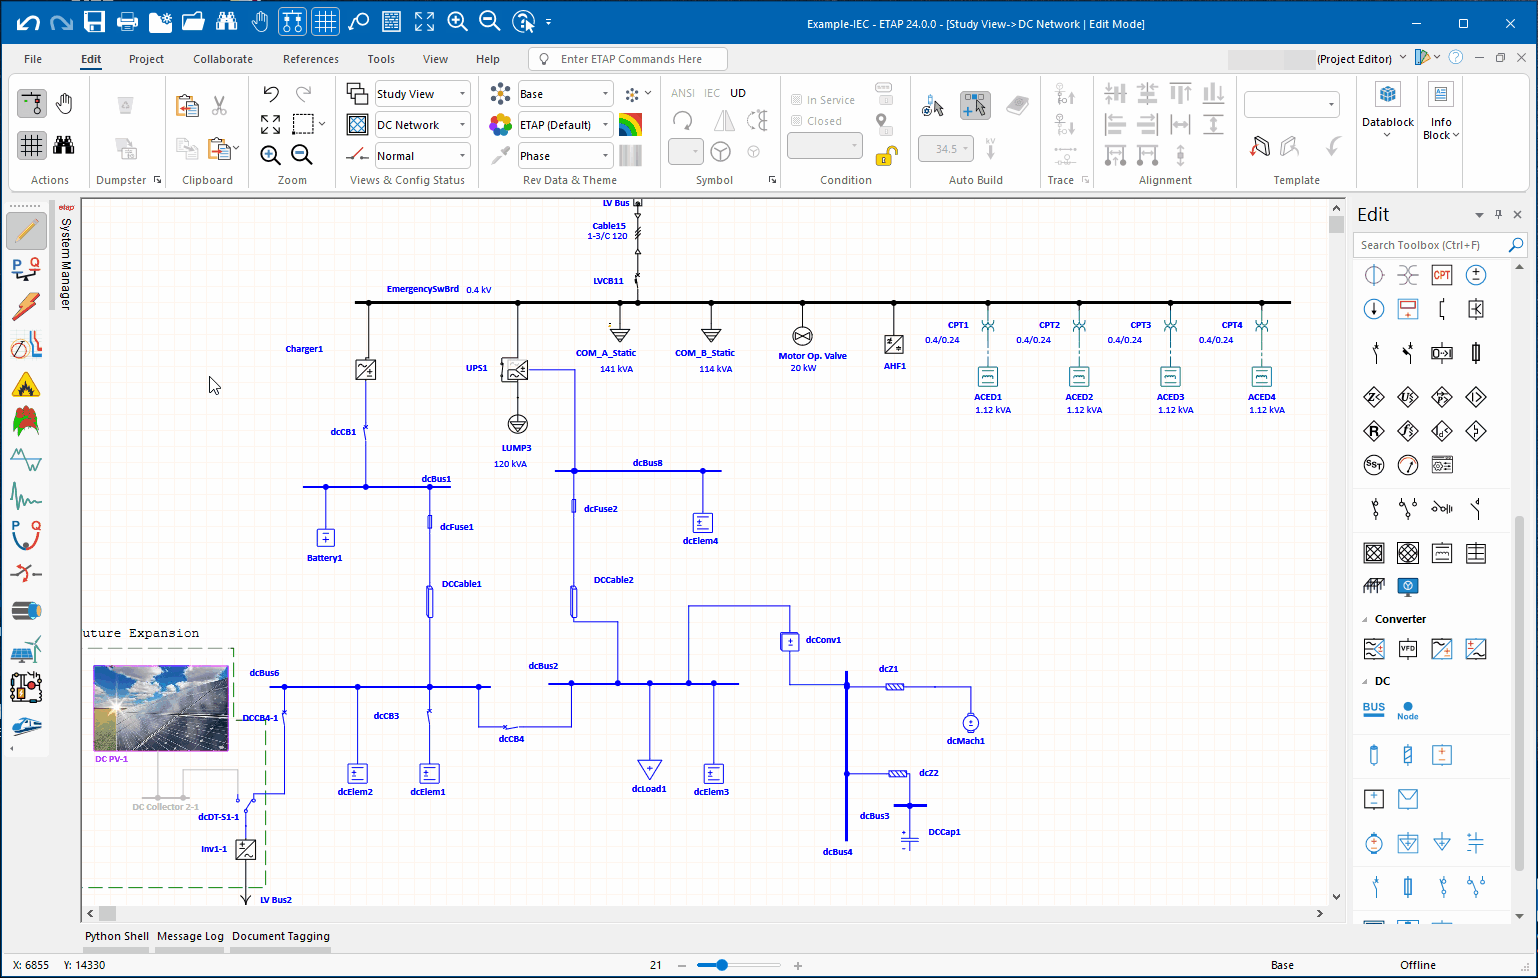The image size is (1538, 978).
Task: Click the Info Block button
Action: click(x=1441, y=110)
